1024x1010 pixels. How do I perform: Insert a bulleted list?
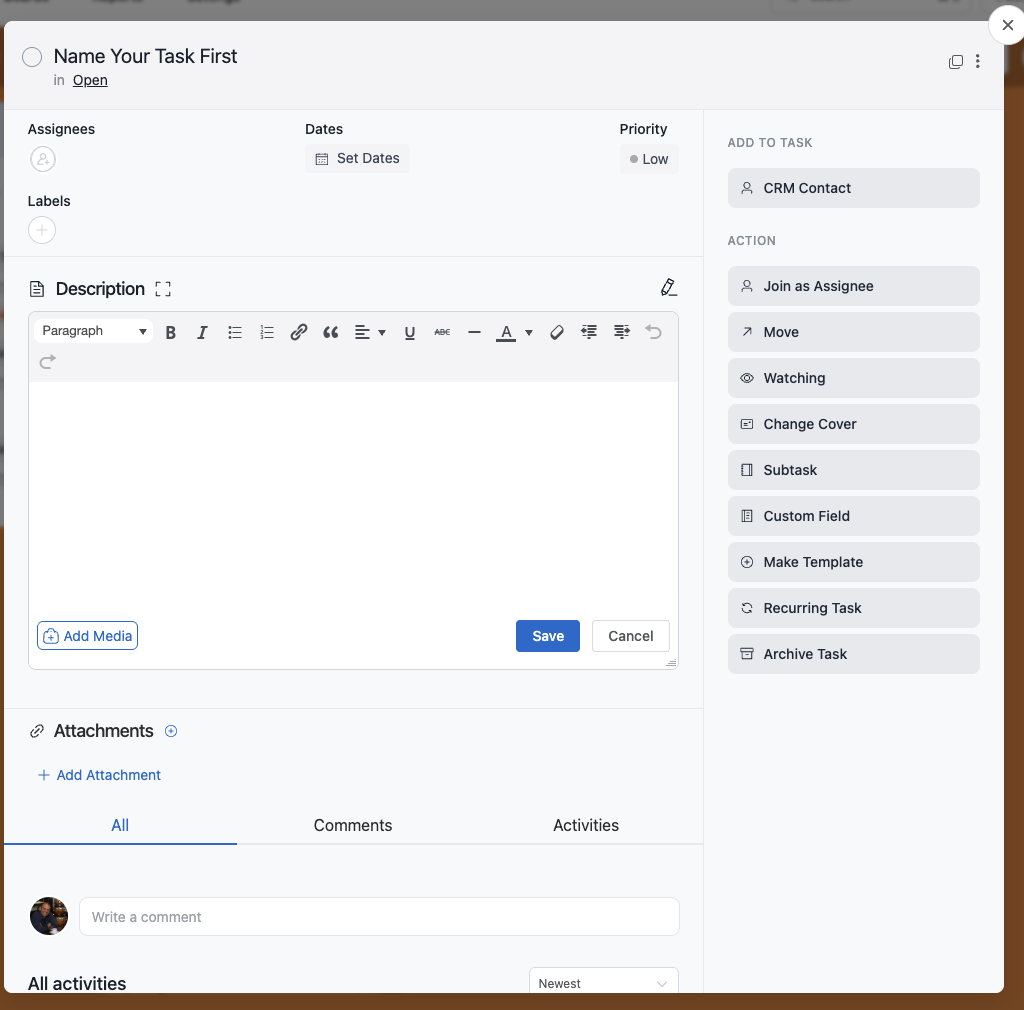235,333
